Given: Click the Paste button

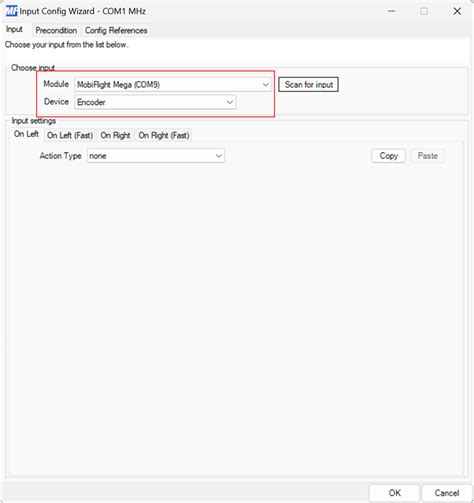Looking at the screenshot, I should (427, 156).
